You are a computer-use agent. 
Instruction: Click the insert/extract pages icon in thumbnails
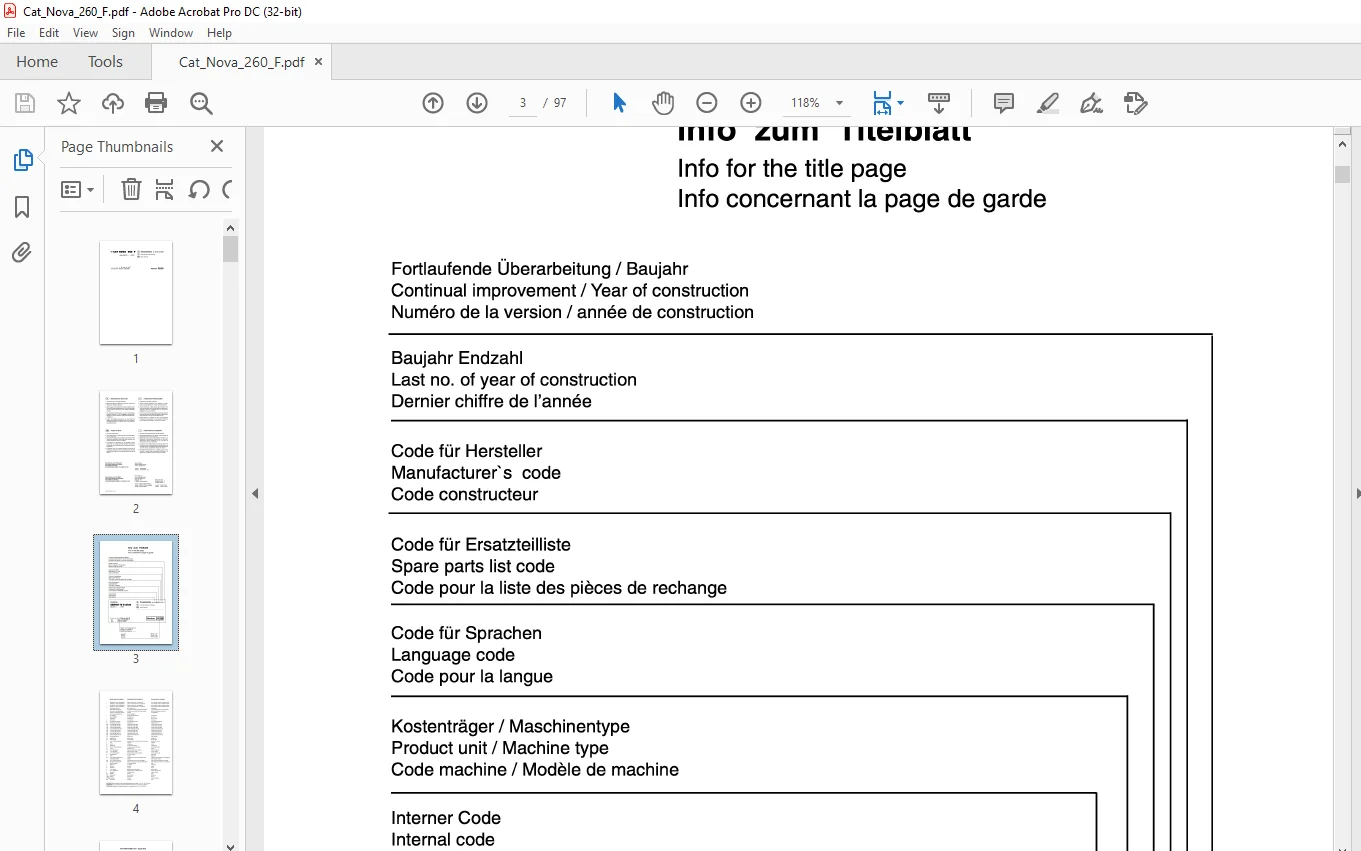165,189
